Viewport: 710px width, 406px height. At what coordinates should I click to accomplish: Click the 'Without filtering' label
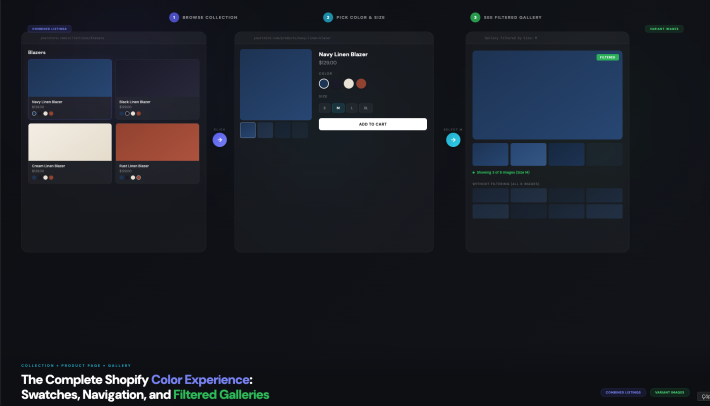point(506,184)
